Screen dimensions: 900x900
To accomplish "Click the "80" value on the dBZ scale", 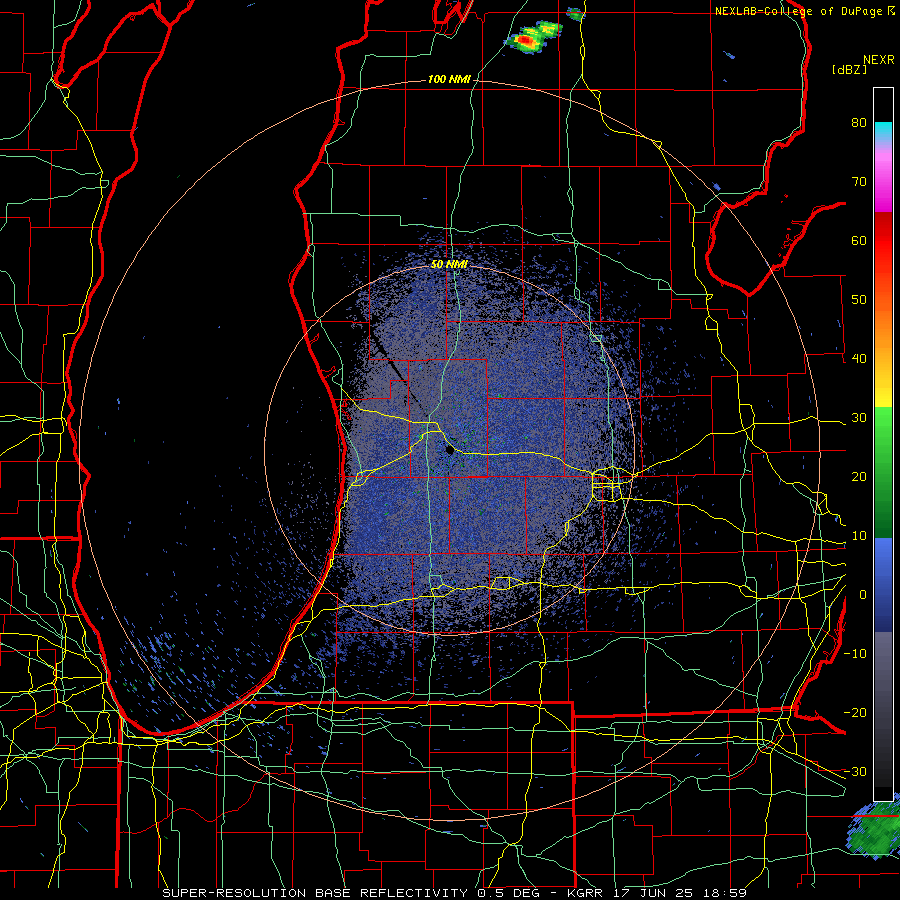I will 859,122.
